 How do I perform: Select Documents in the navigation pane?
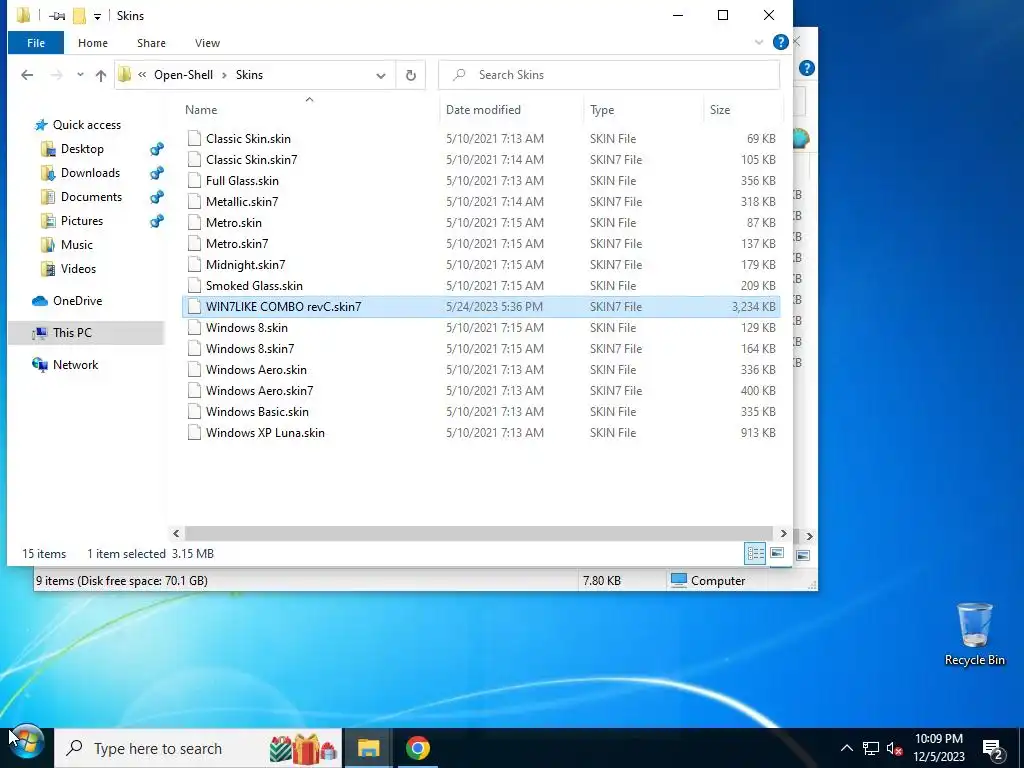91,197
